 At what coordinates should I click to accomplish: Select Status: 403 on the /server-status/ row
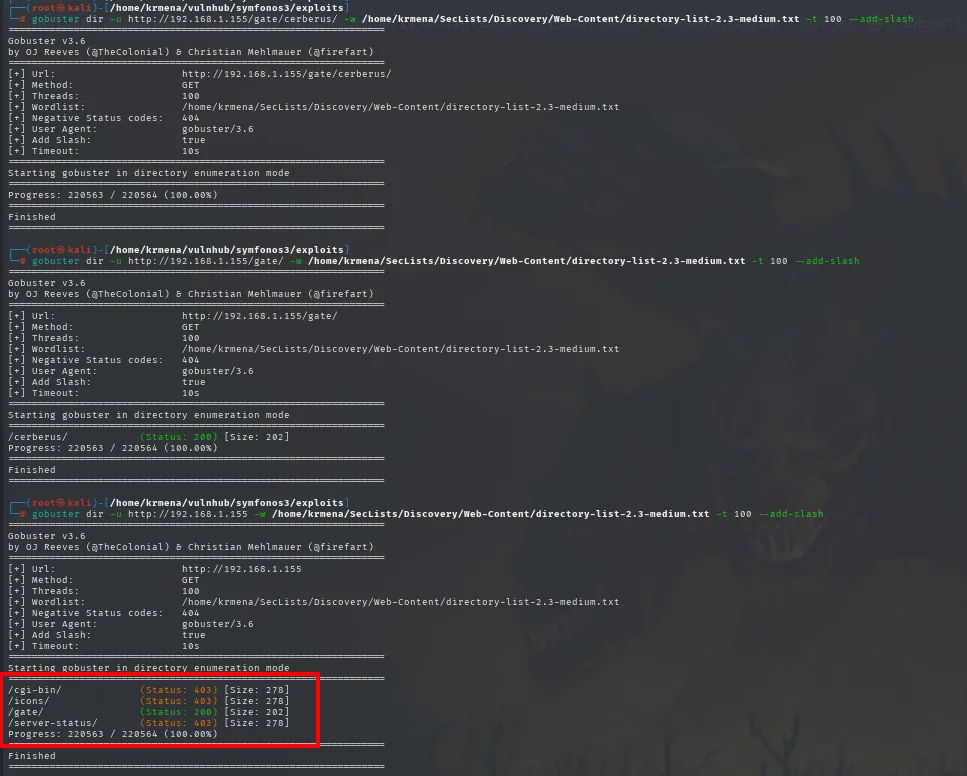click(x=179, y=723)
